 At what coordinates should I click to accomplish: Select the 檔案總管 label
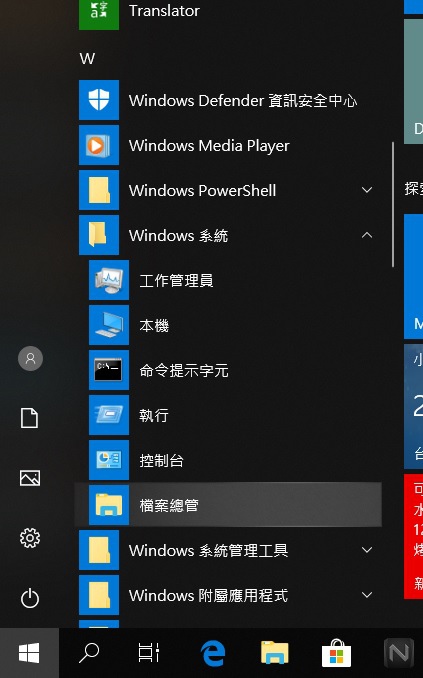[x=169, y=505]
